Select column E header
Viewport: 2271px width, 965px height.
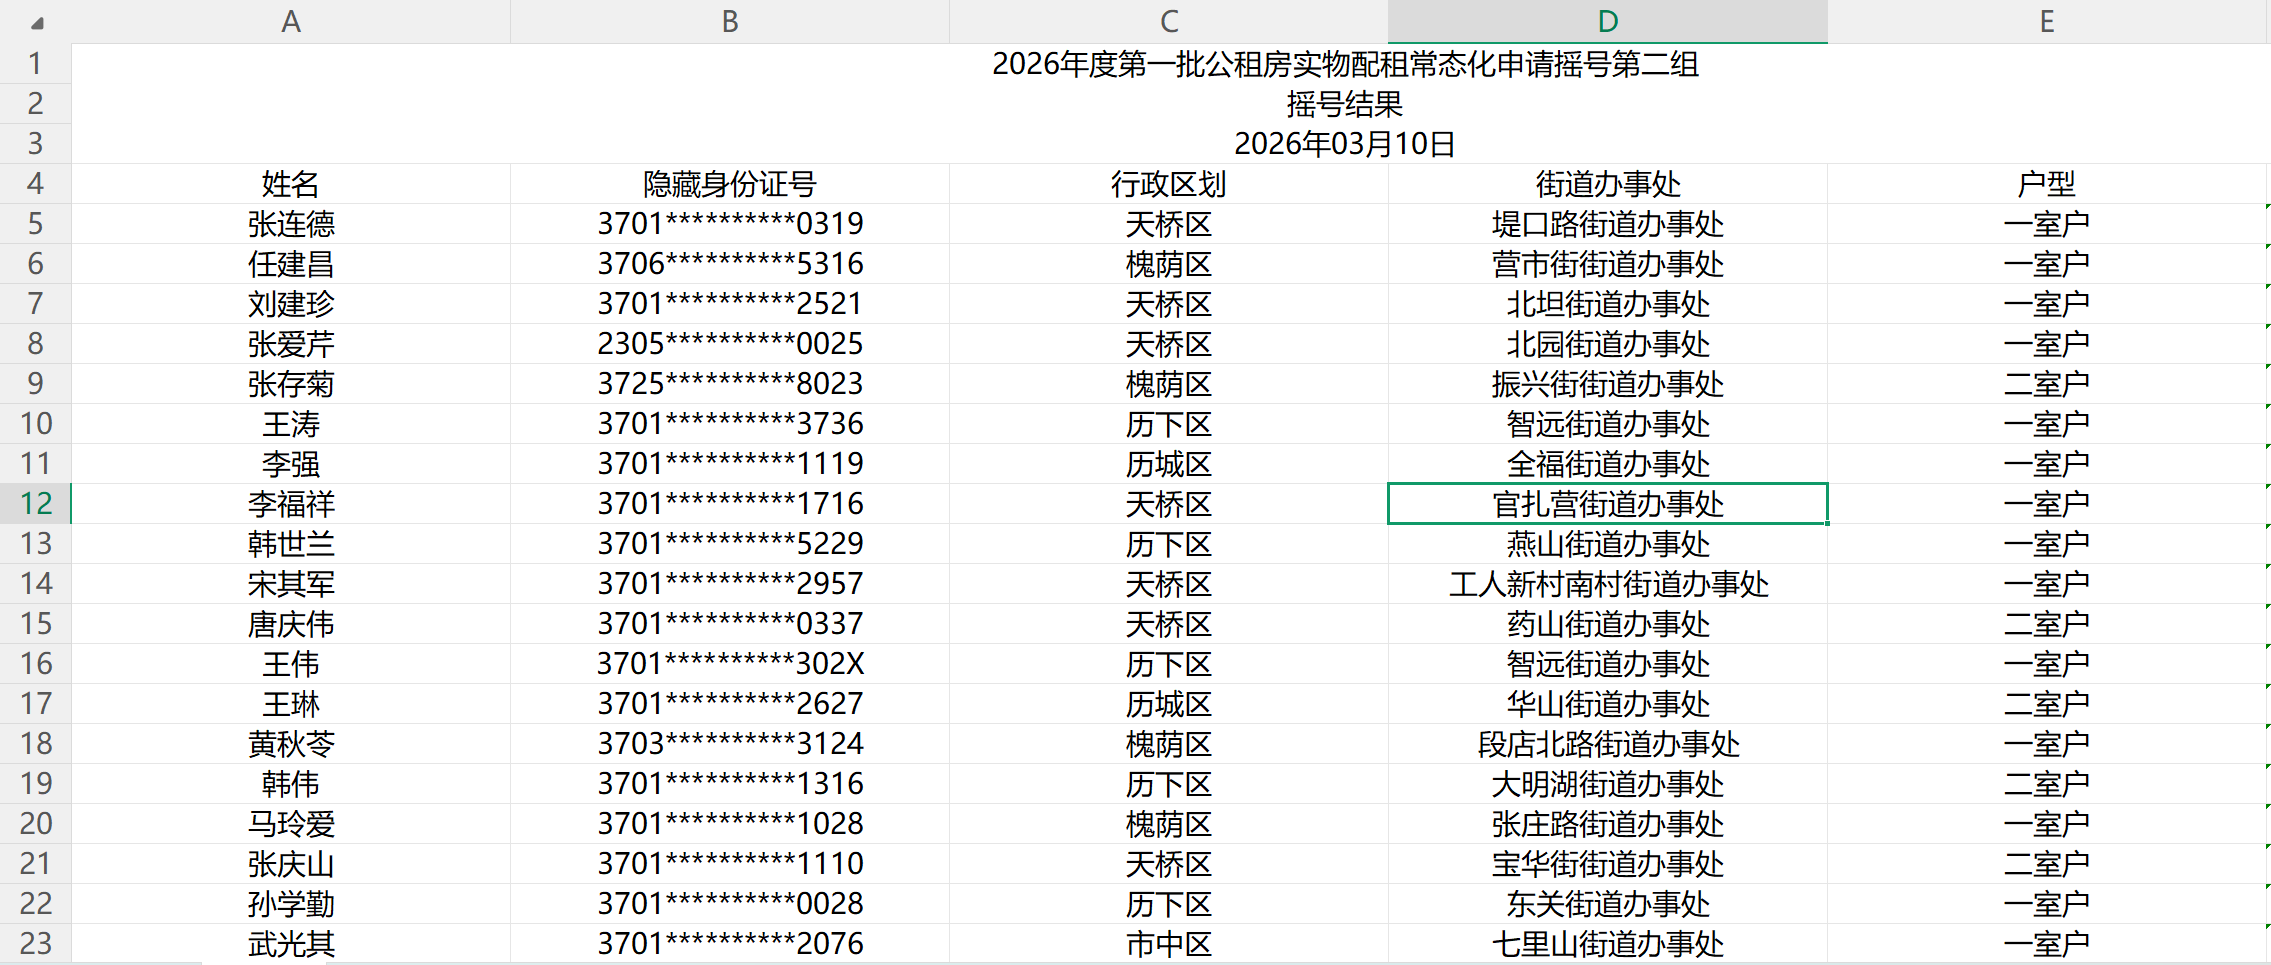2046,22
